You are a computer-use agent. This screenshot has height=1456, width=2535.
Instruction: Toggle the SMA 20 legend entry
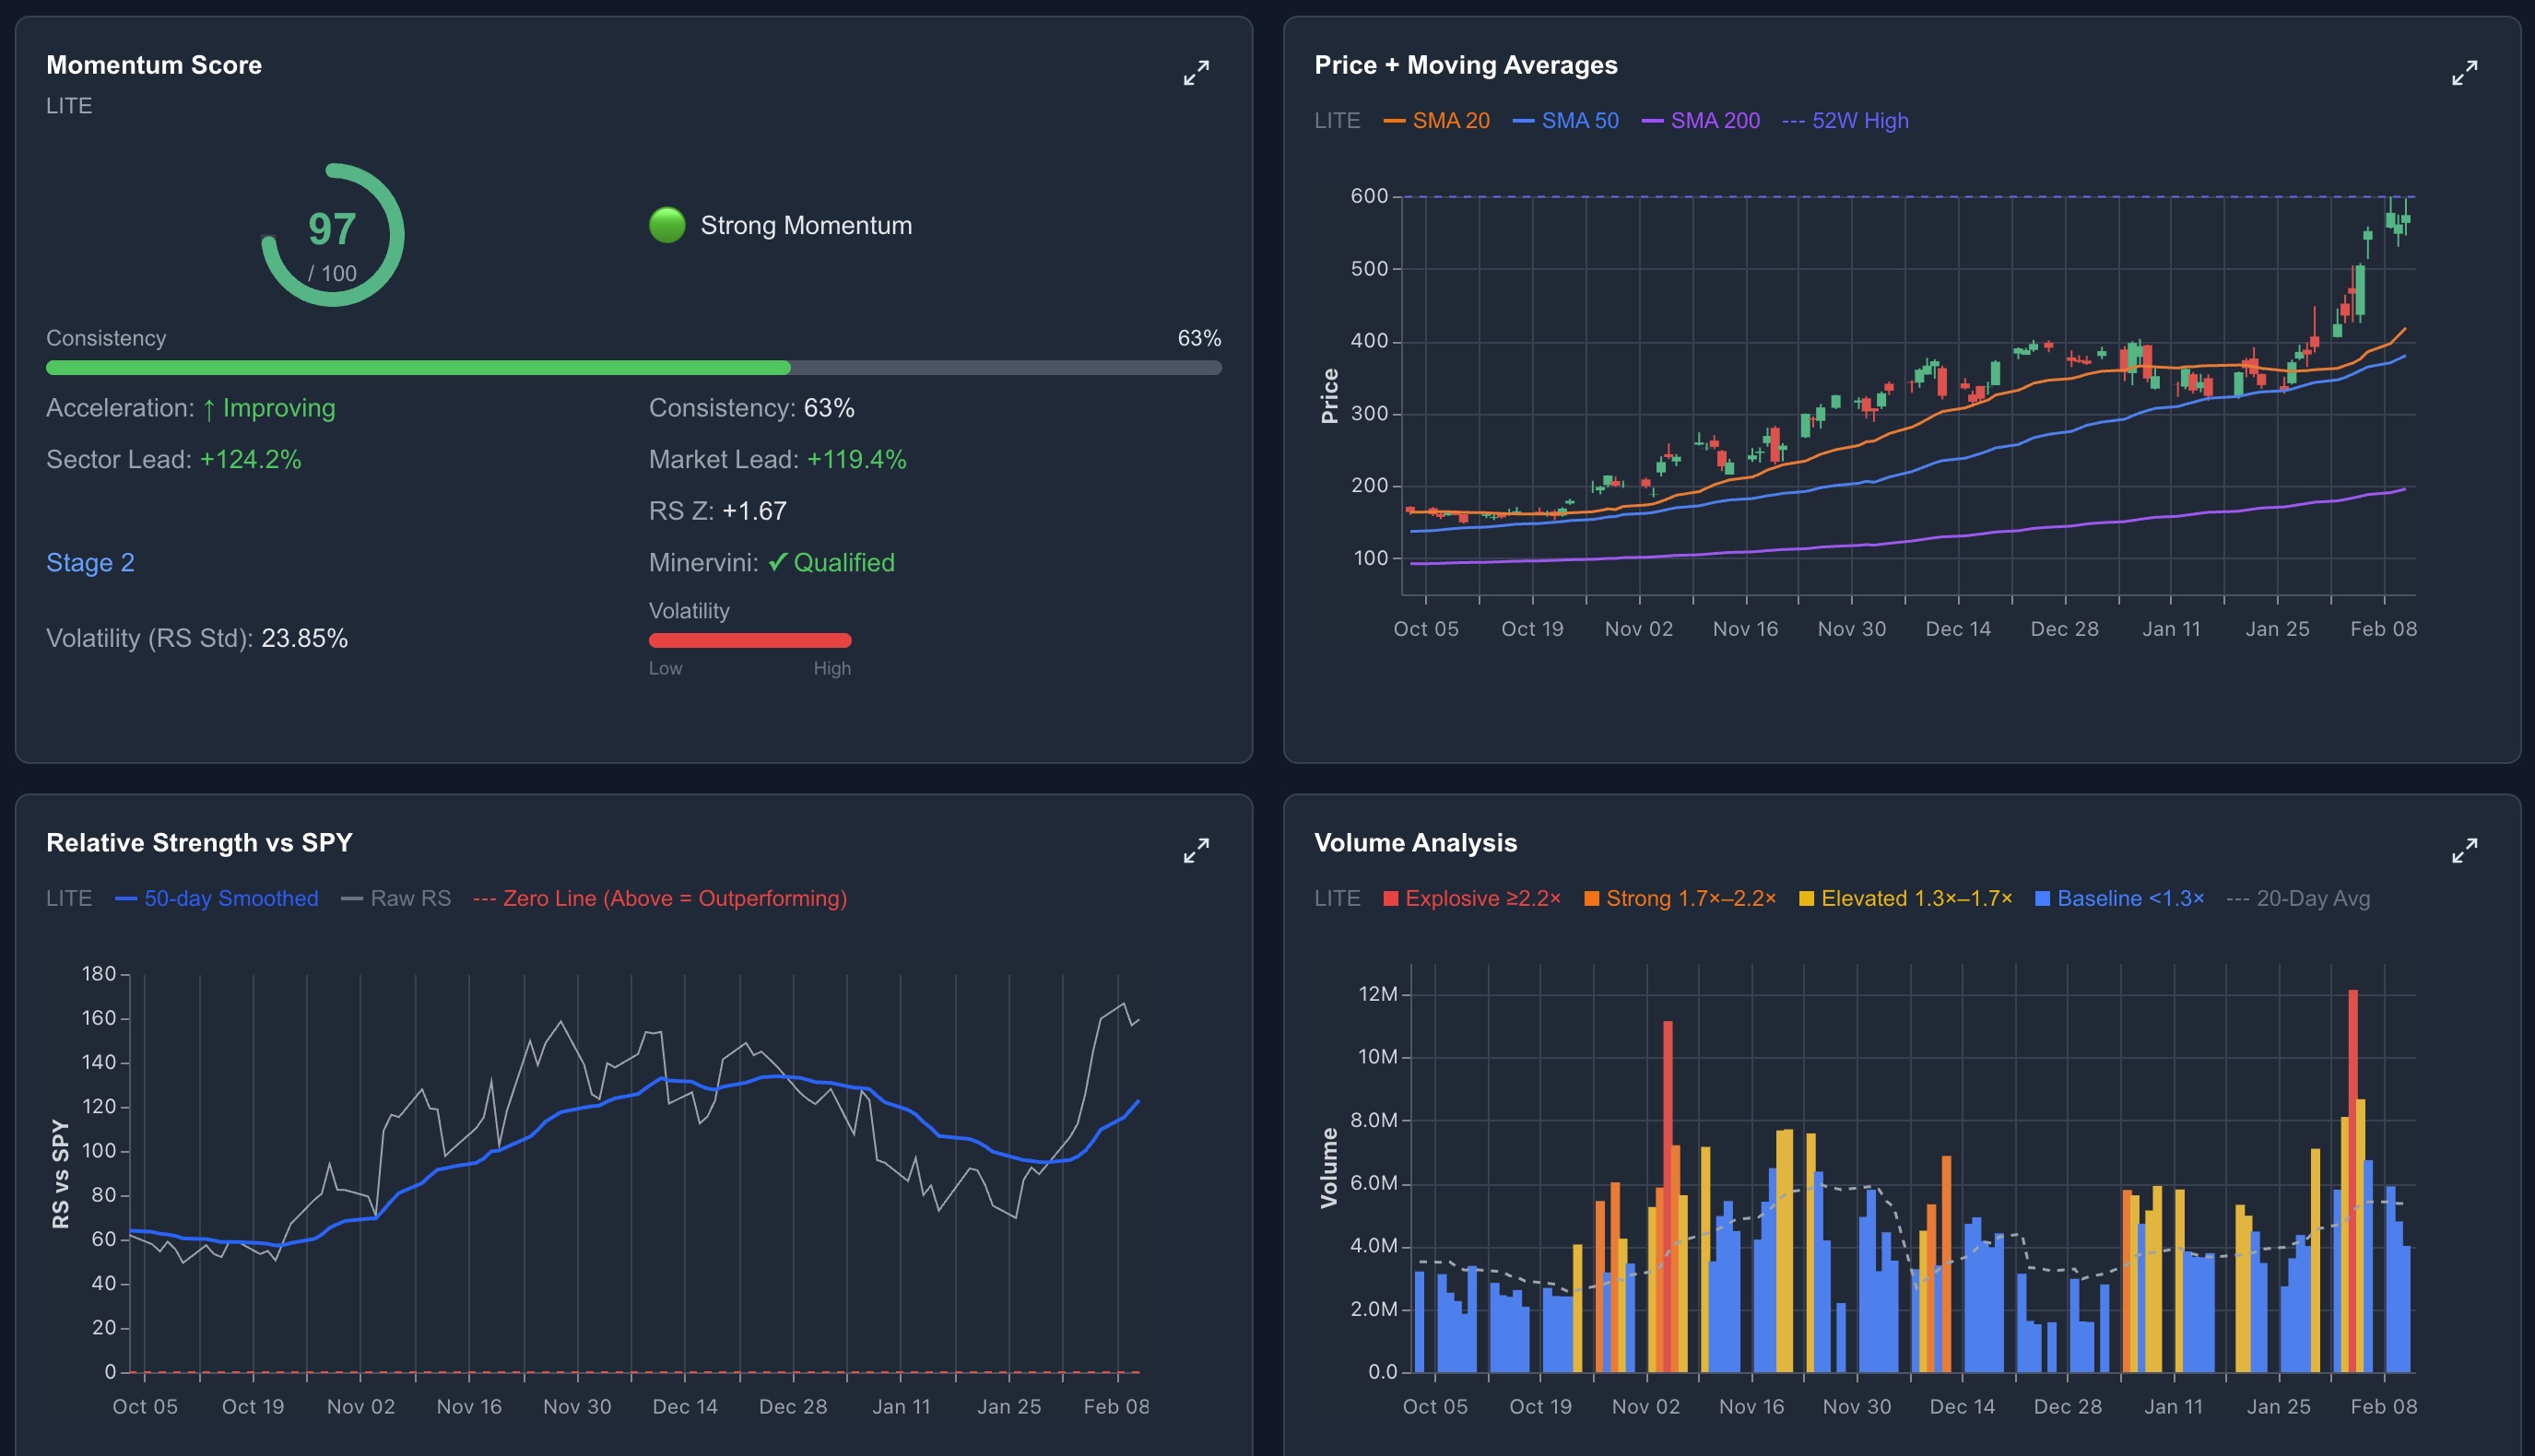click(x=1439, y=120)
